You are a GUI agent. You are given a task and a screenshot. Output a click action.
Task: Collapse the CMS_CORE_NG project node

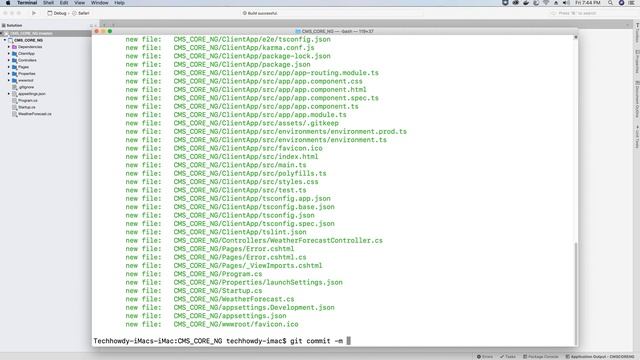5,40
